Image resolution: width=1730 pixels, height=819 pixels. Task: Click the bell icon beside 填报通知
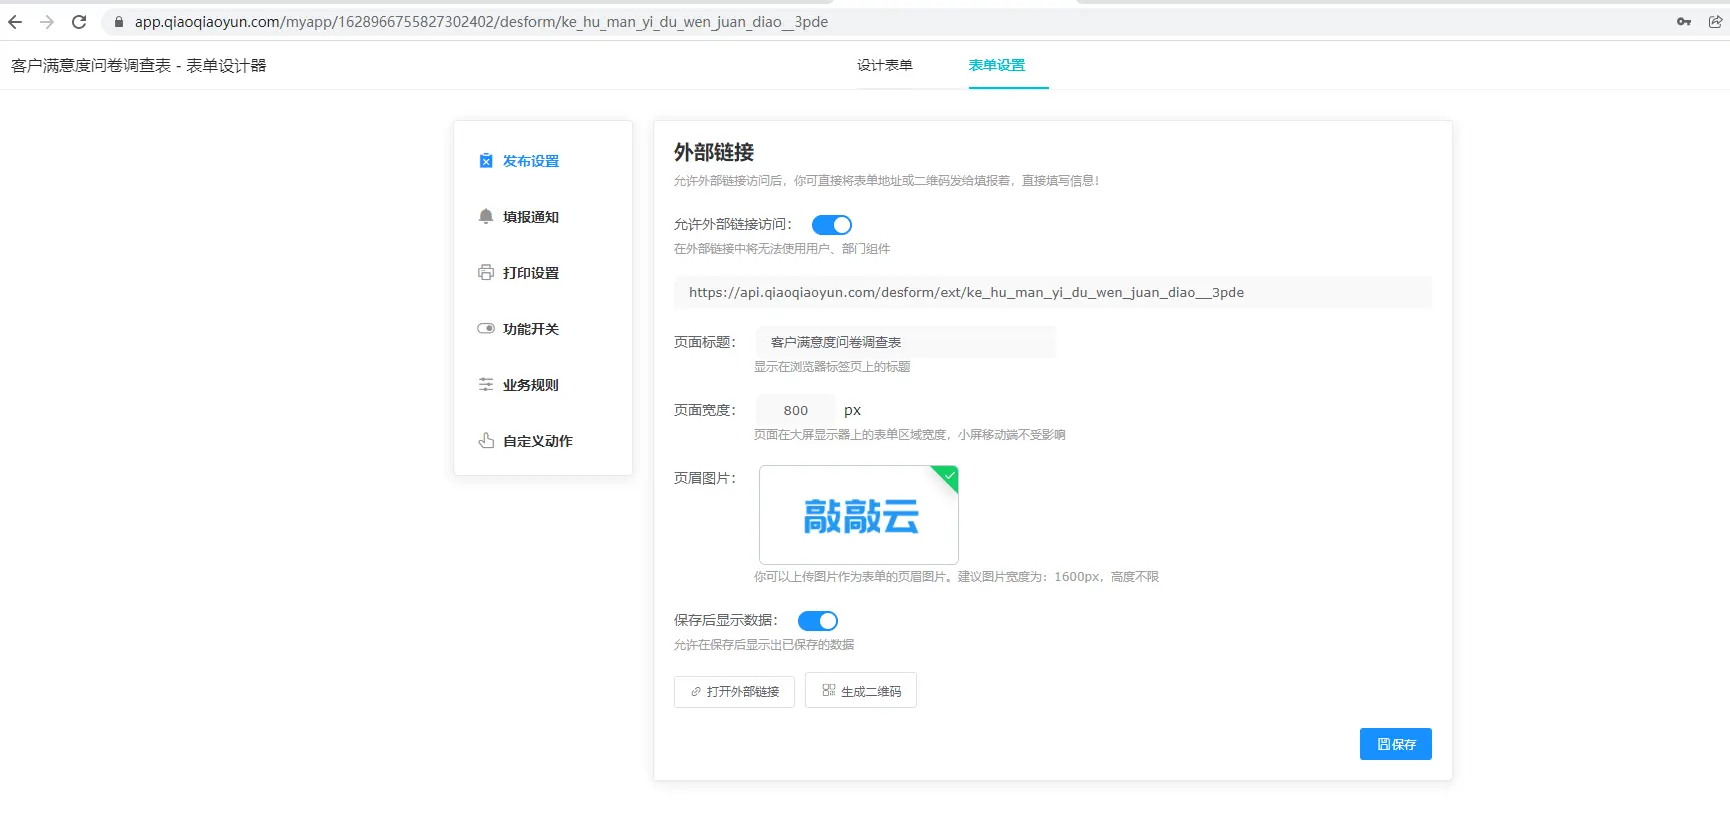tap(486, 217)
